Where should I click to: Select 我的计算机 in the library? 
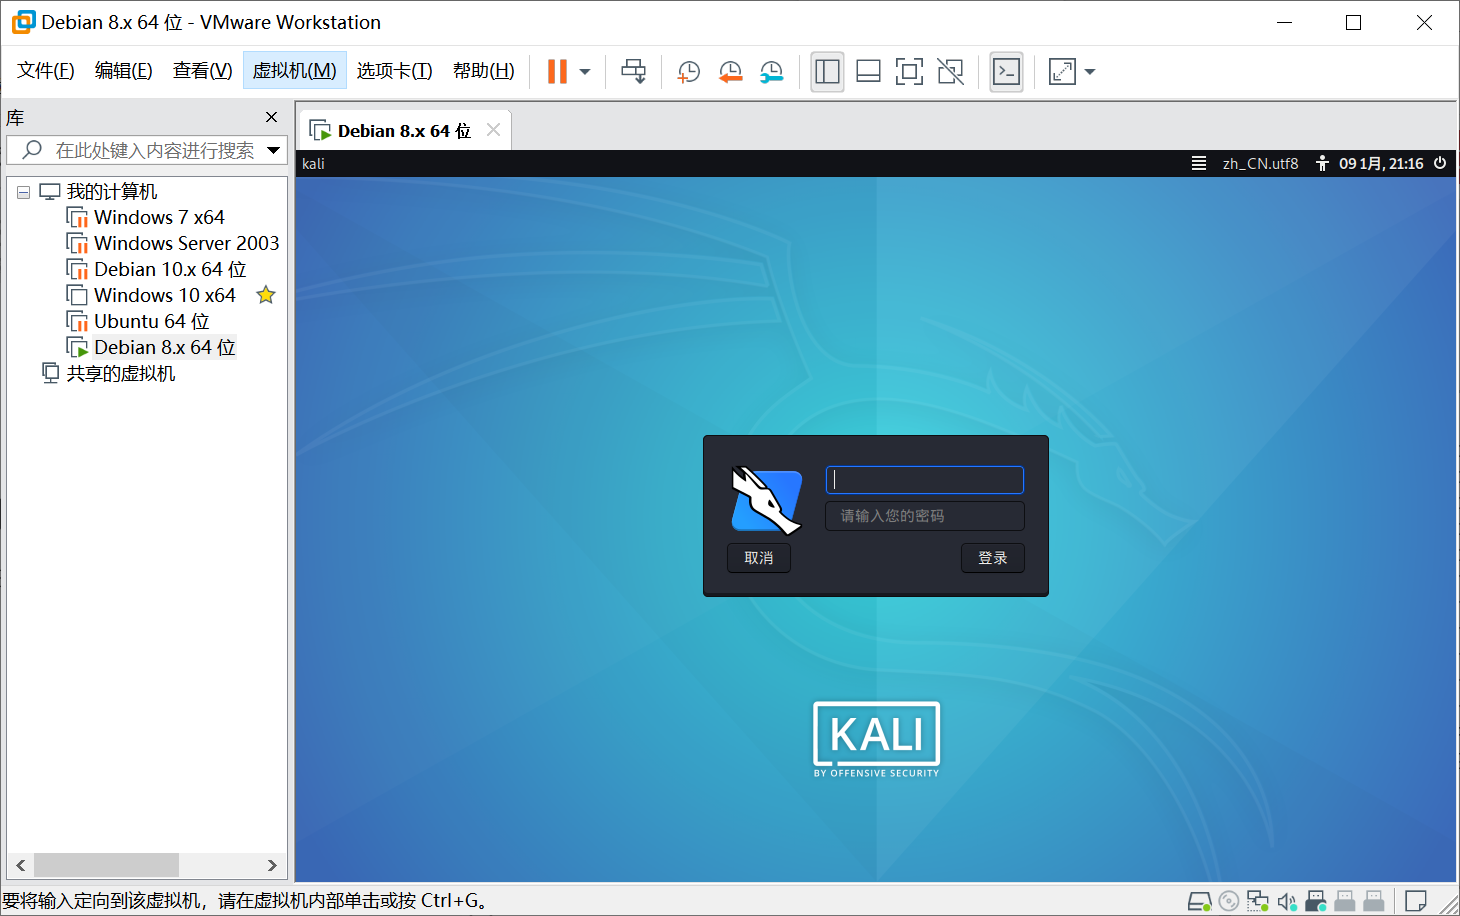(112, 191)
